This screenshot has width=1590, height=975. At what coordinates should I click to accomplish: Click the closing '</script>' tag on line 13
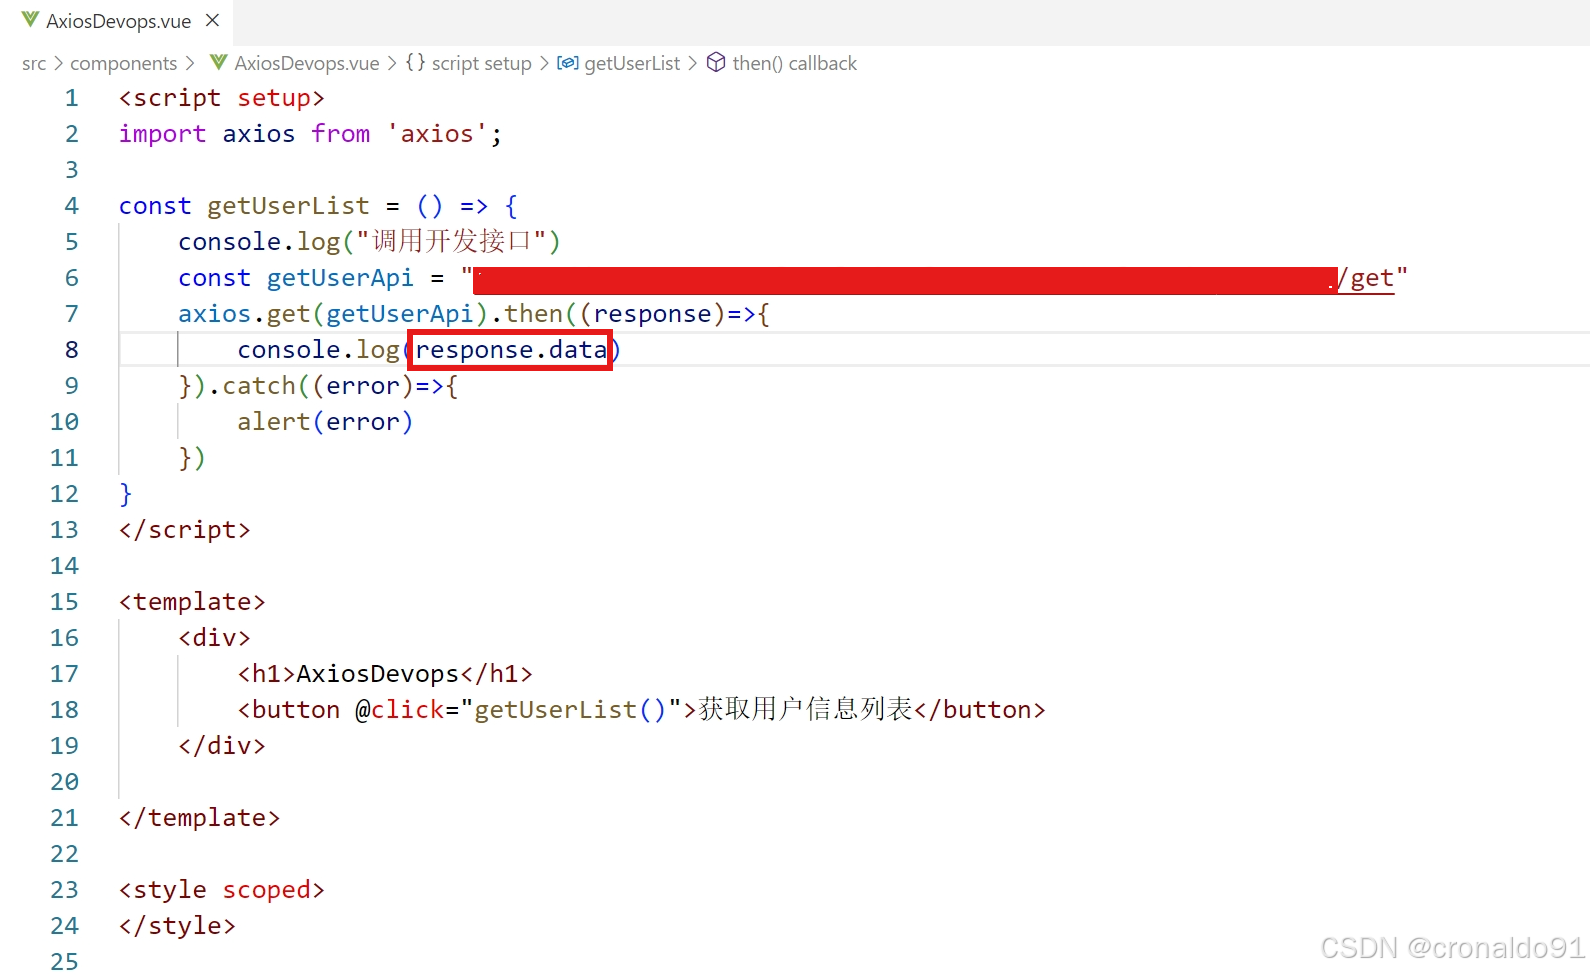(185, 530)
